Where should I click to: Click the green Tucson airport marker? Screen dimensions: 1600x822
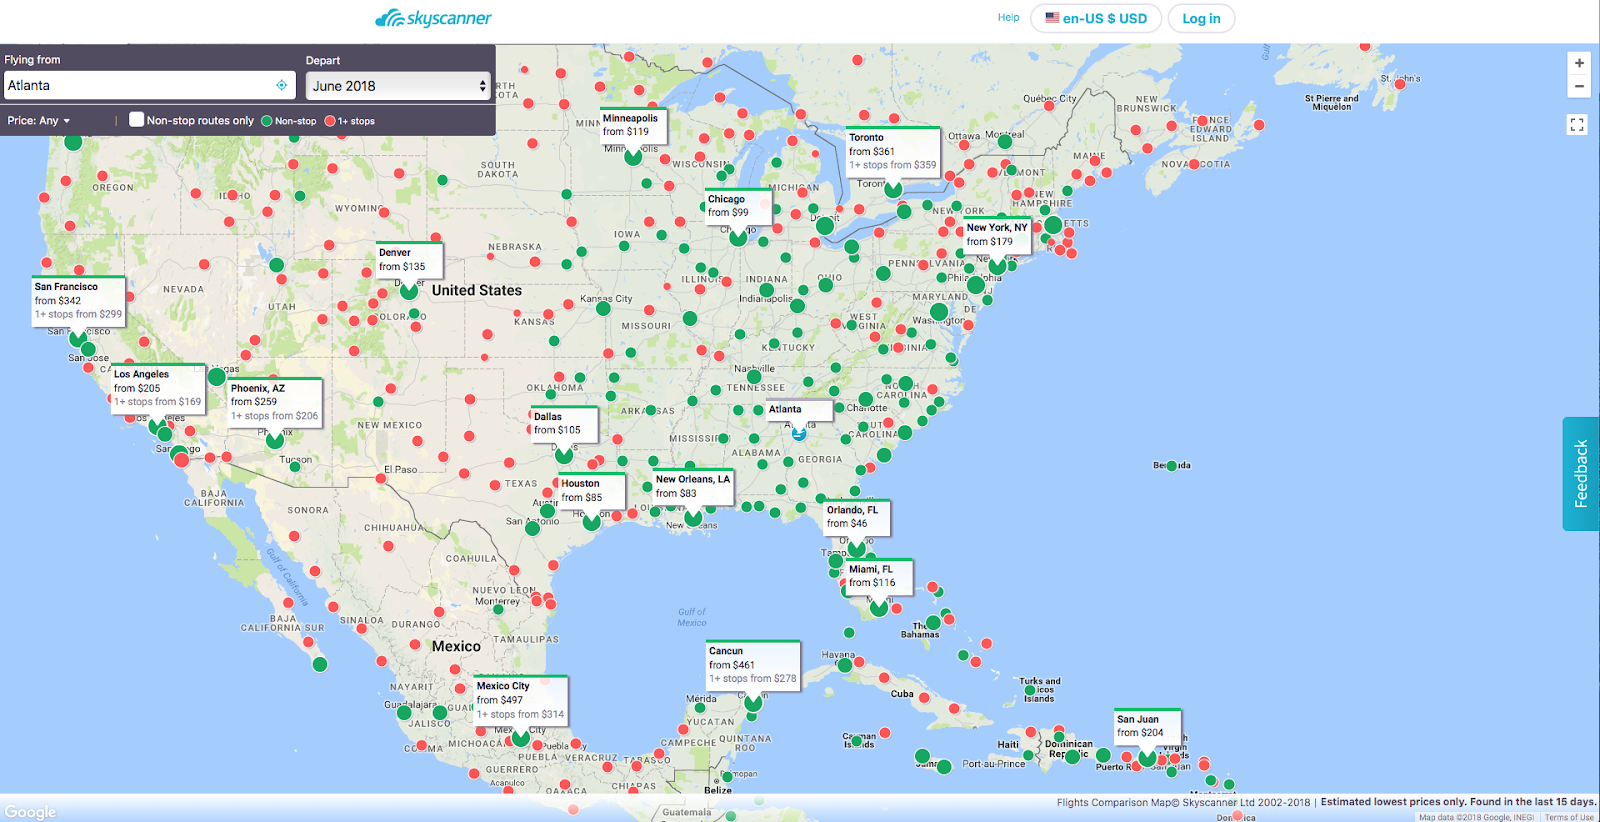point(295,466)
